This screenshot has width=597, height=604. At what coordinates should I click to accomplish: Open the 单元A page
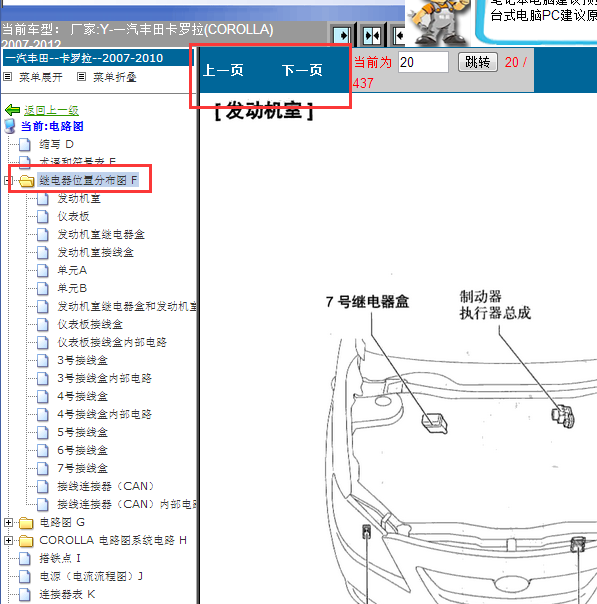pyautogui.click(x=72, y=270)
